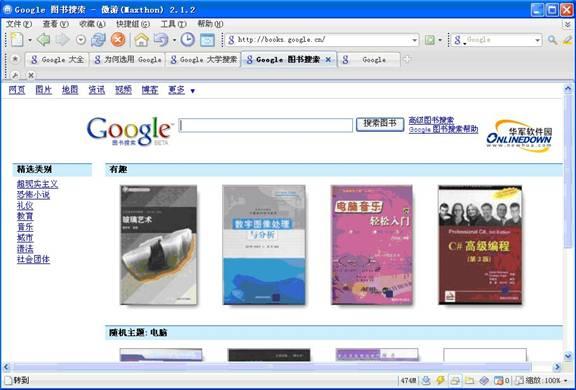Open the Go button dropdown arrow
The height and width of the screenshot is (390, 576).
coord(440,40)
